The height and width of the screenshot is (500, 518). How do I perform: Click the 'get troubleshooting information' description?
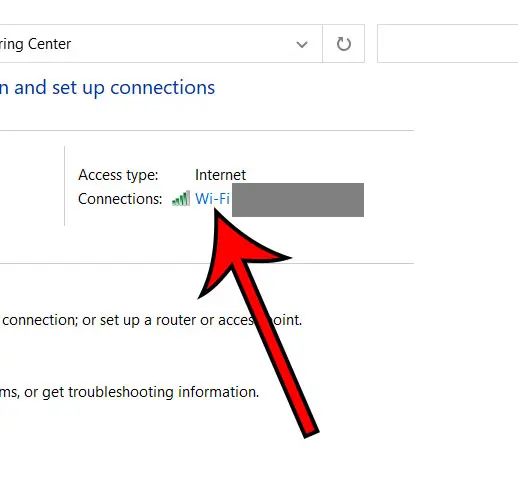coord(150,392)
